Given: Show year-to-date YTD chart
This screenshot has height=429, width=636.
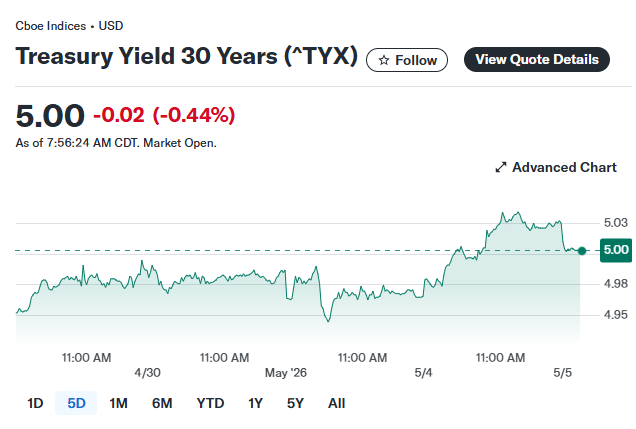Looking at the screenshot, I should 210,403.
